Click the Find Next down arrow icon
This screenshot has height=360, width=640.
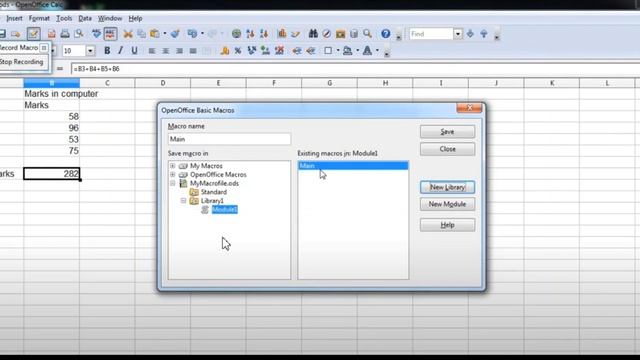click(x=470, y=34)
